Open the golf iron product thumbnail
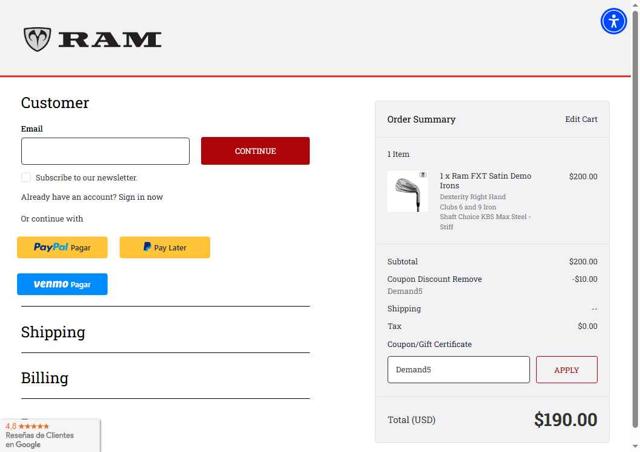Image resolution: width=640 pixels, height=452 pixels. tap(407, 191)
